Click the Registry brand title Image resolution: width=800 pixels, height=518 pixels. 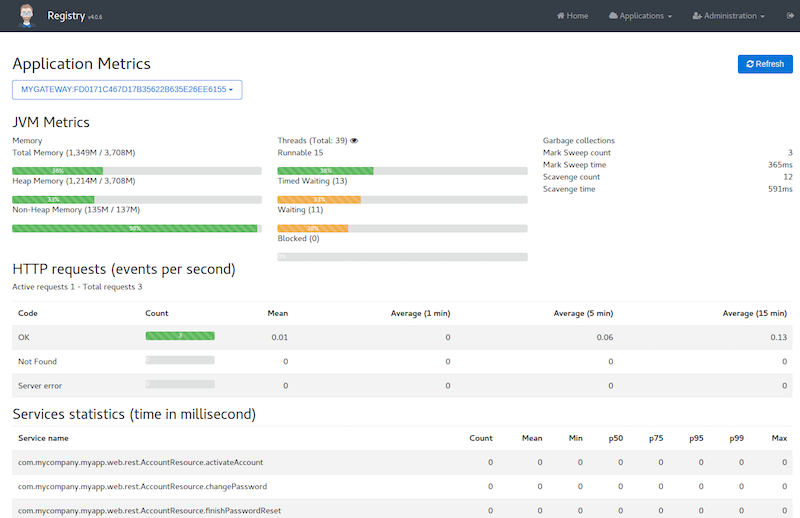pyautogui.click(x=66, y=16)
